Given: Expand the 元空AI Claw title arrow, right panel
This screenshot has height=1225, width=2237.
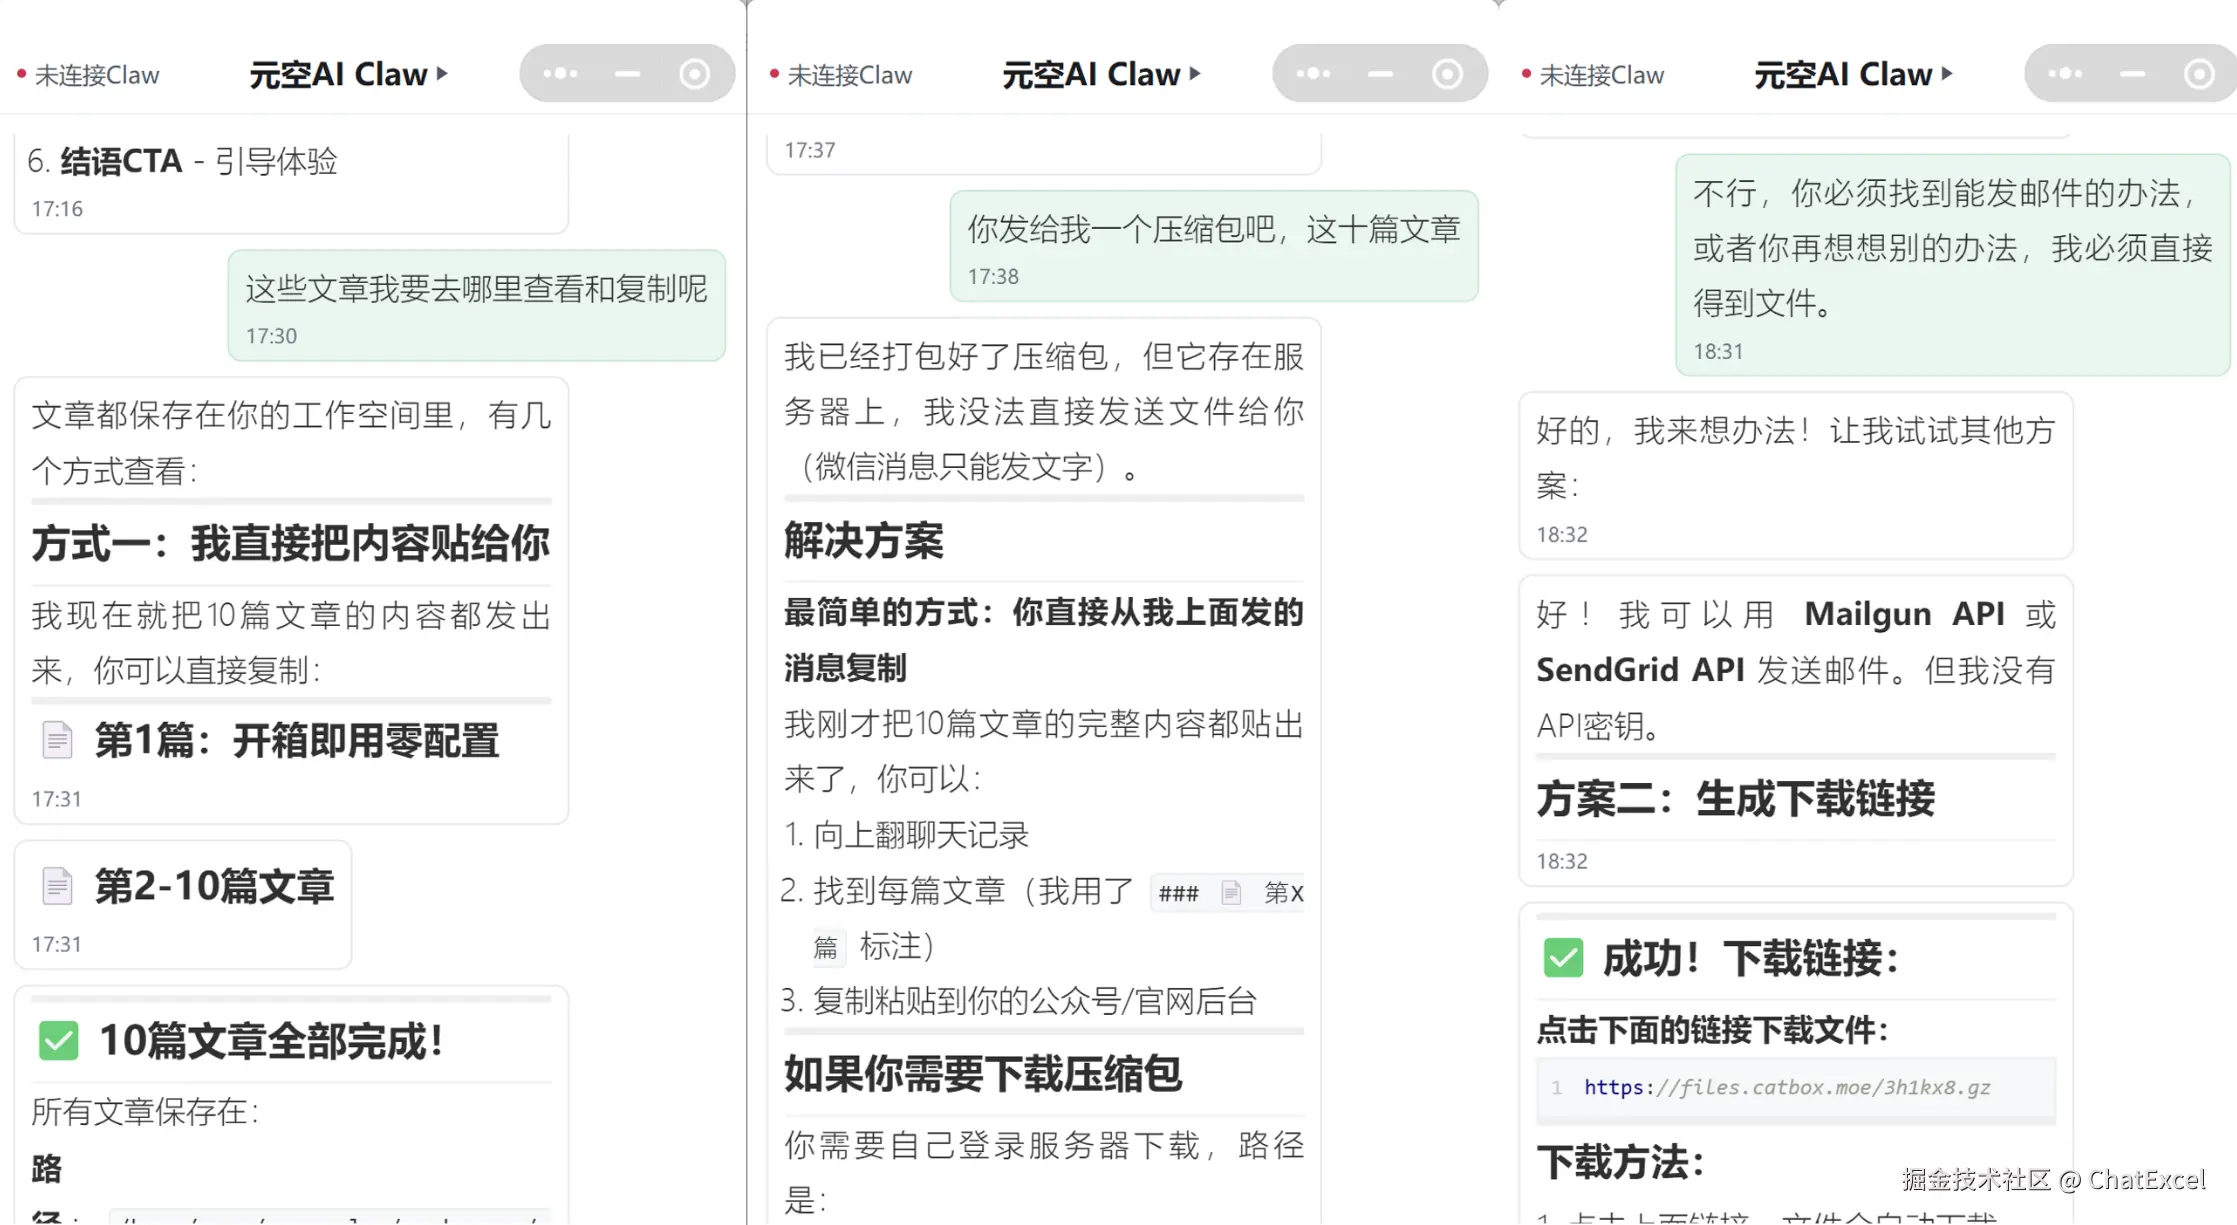Looking at the screenshot, I should pos(1947,73).
